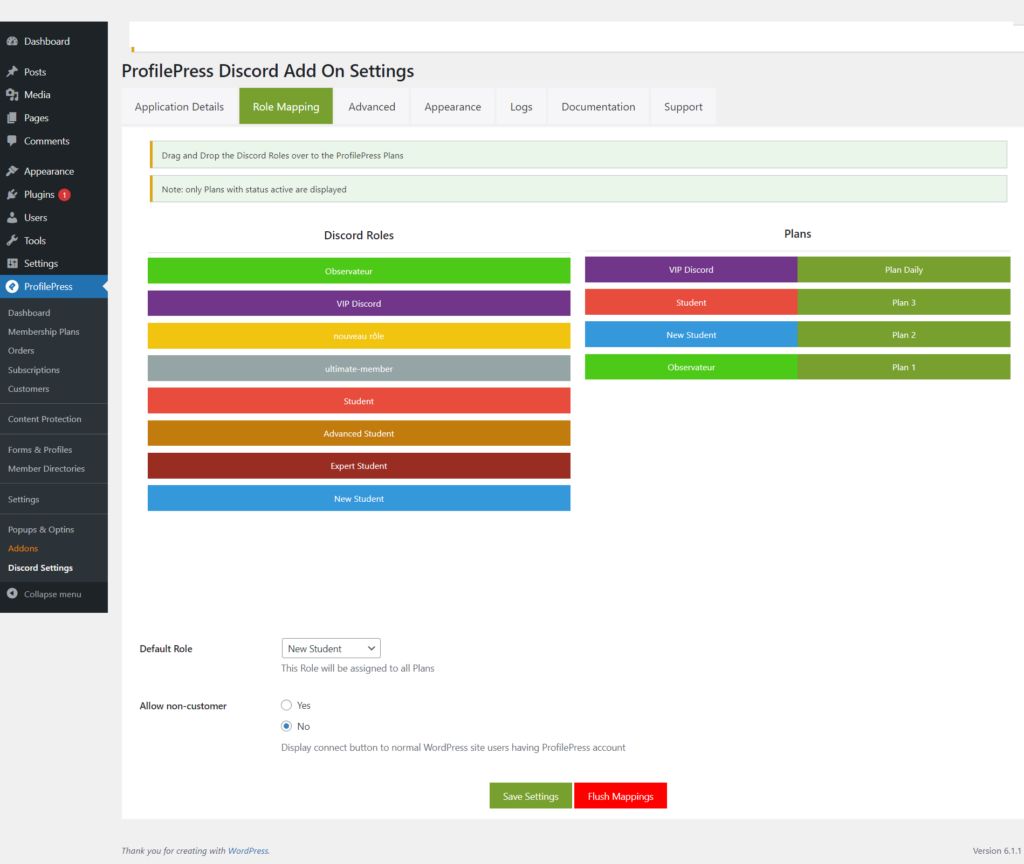The height and width of the screenshot is (864, 1024).
Task: Open the Logs tab
Action: 521,106
